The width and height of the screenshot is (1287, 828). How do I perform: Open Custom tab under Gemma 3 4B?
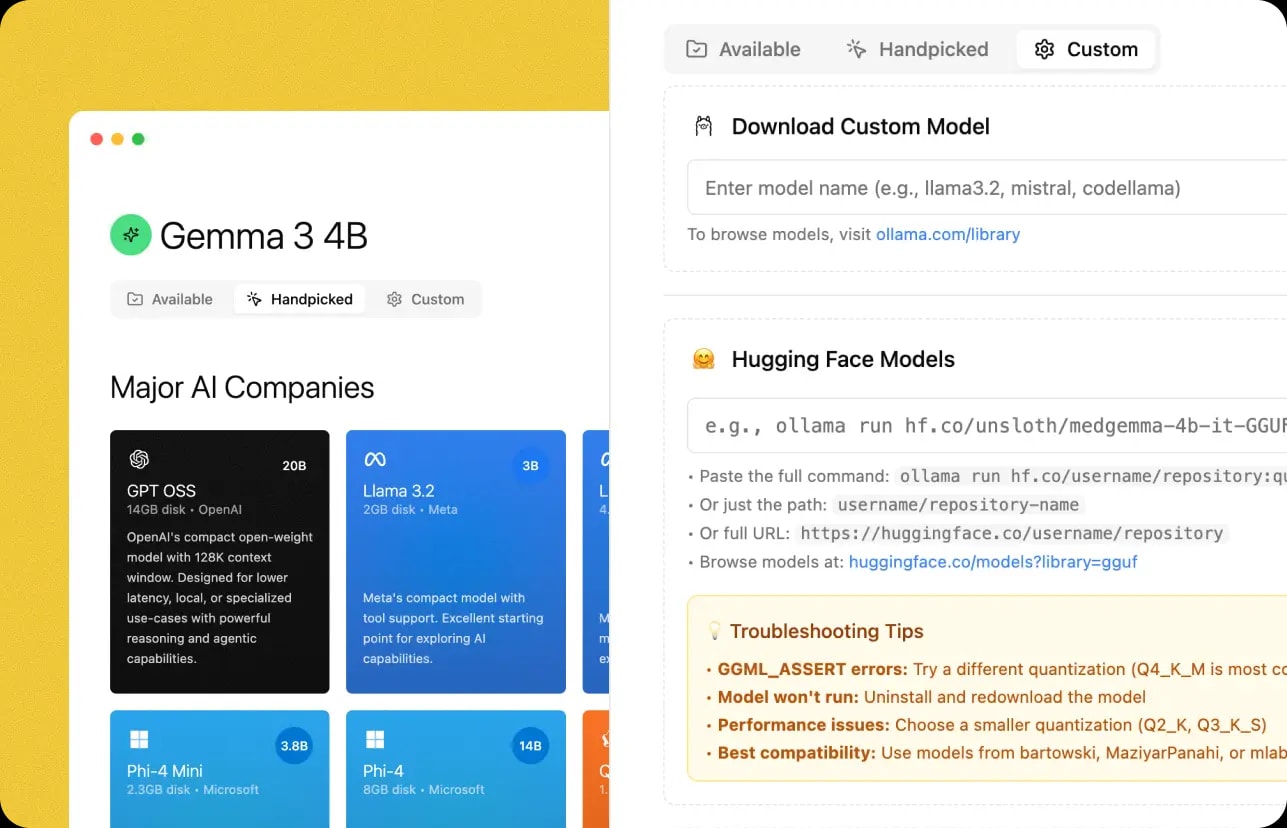point(425,299)
